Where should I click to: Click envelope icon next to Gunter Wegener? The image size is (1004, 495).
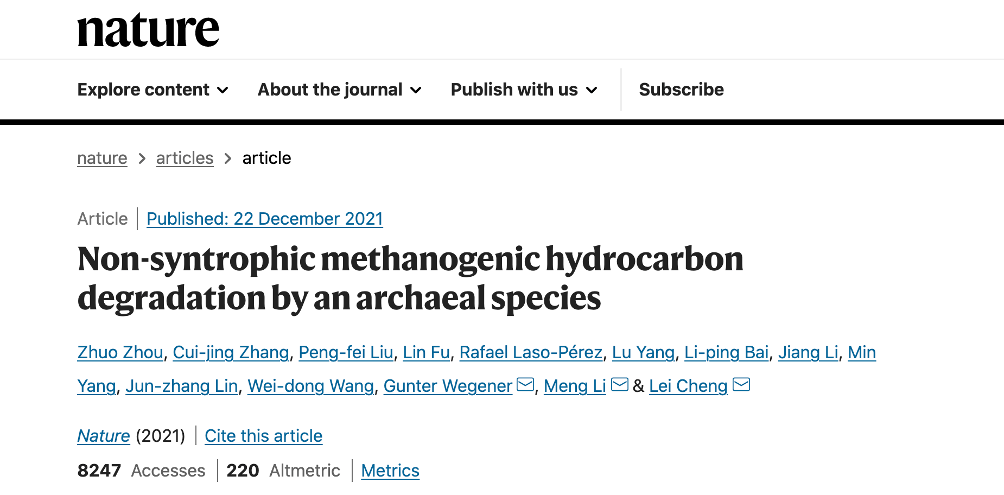(x=525, y=385)
